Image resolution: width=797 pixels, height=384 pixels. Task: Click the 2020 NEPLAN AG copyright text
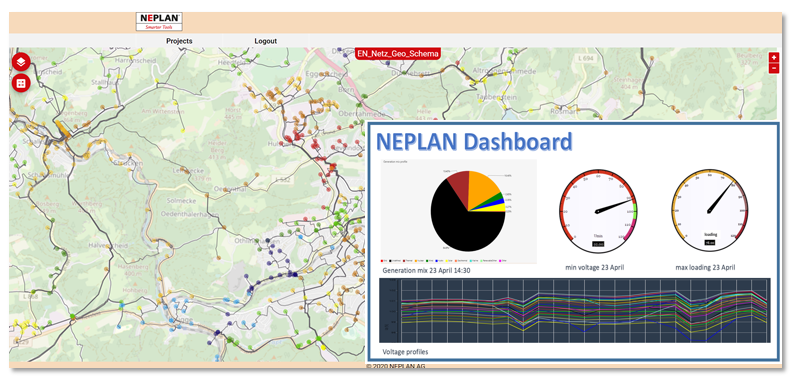[x=395, y=366]
